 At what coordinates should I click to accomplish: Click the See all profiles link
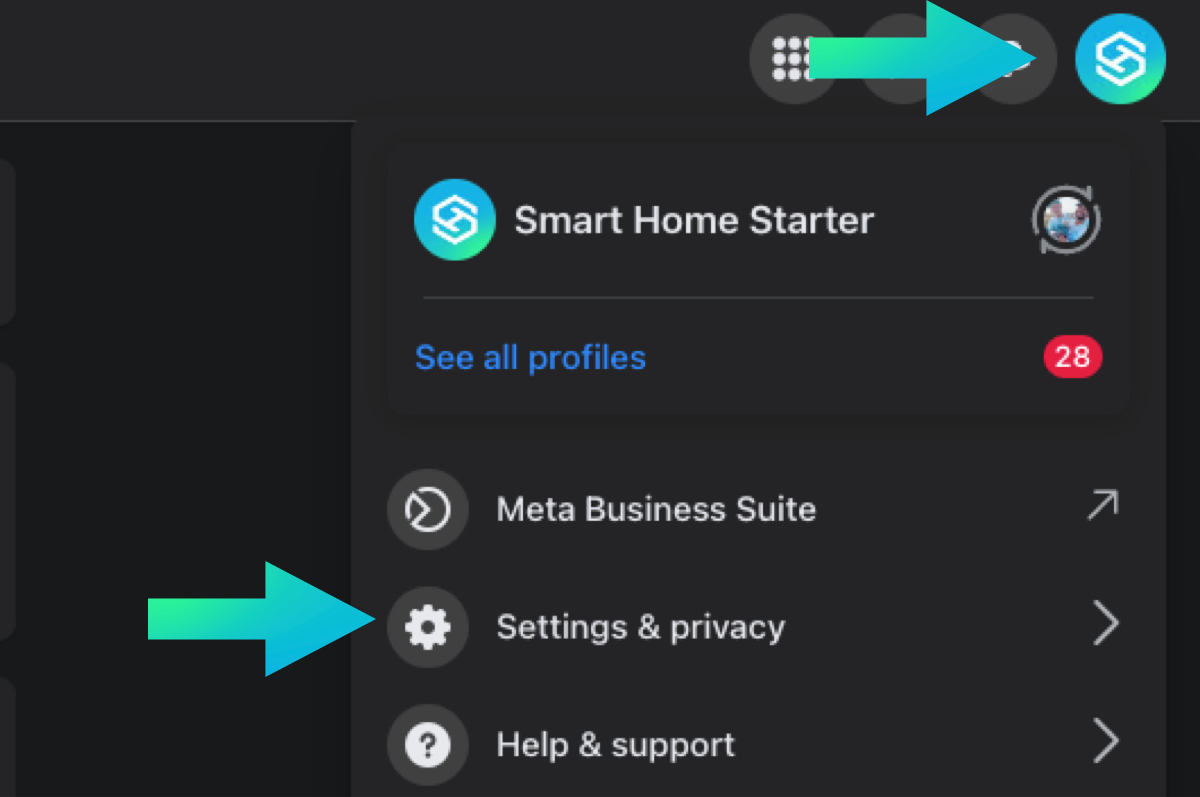[x=530, y=357]
